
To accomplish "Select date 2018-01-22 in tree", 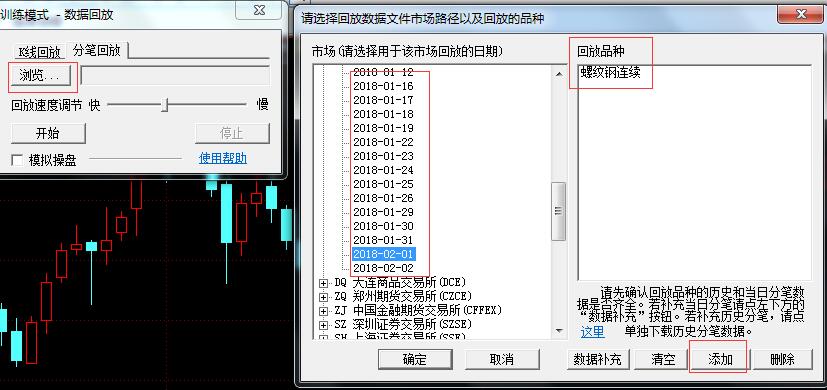I will click(x=383, y=142).
